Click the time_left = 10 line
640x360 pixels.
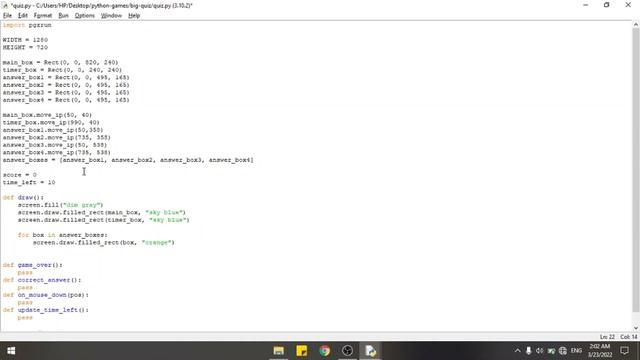[x=29, y=182]
